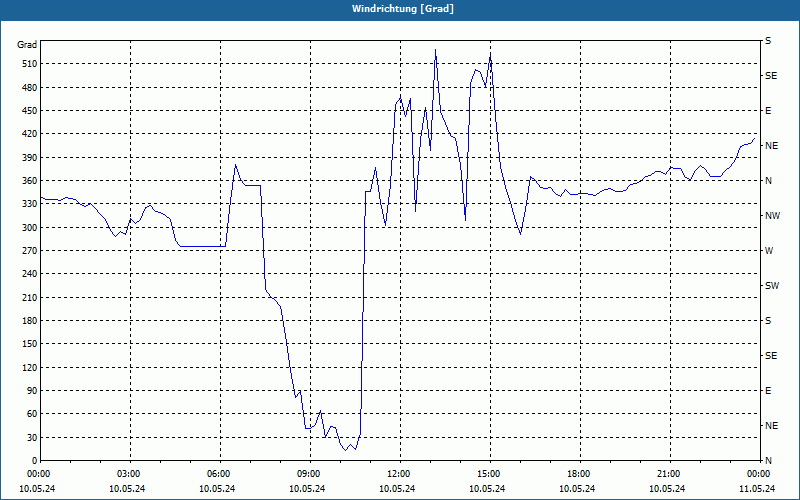The height and width of the screenshot is (500, 800).
Task: Click the NE compass label level with 420
Action: (x=771, y=146)
